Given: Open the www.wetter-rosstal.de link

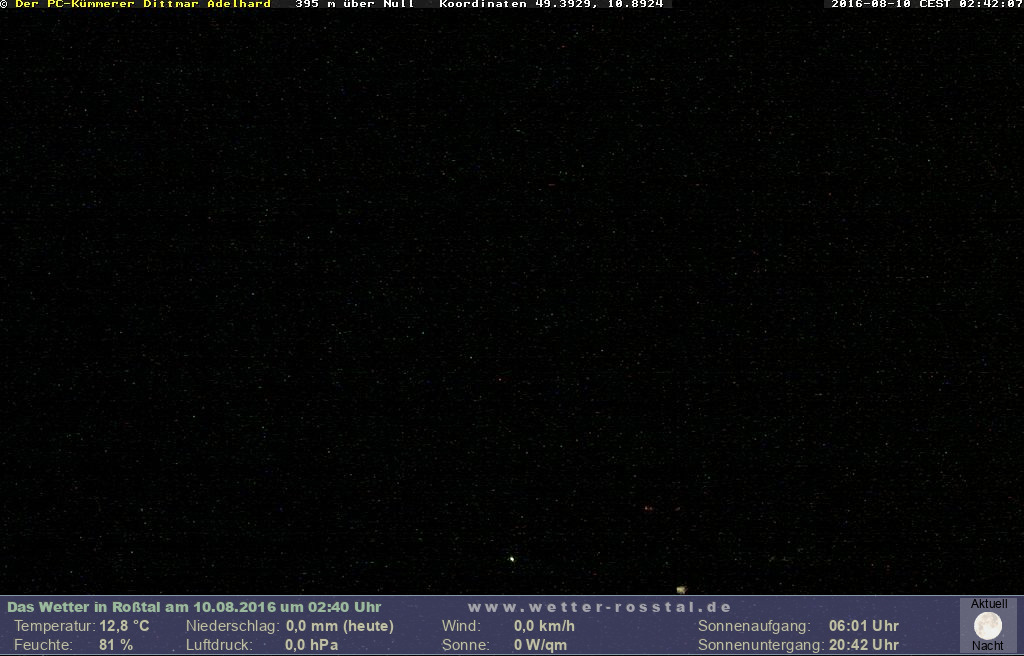Looking at the screenshot, I should tap(599, 607).
